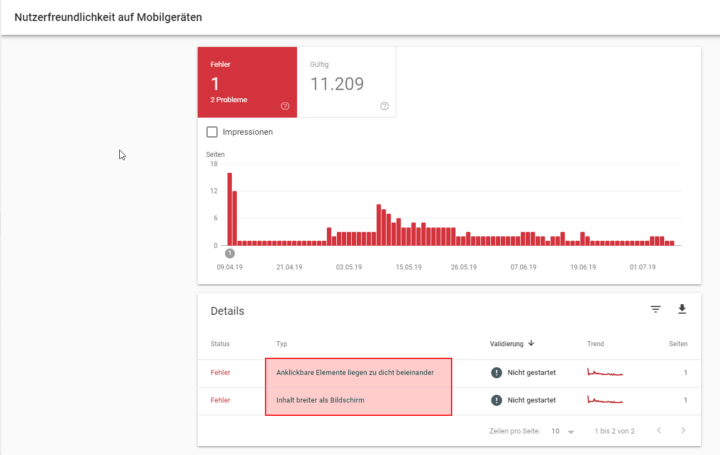Click the 15.05.19 date label on chart
The width and height of the screenshot is (720, 455).
408,267
